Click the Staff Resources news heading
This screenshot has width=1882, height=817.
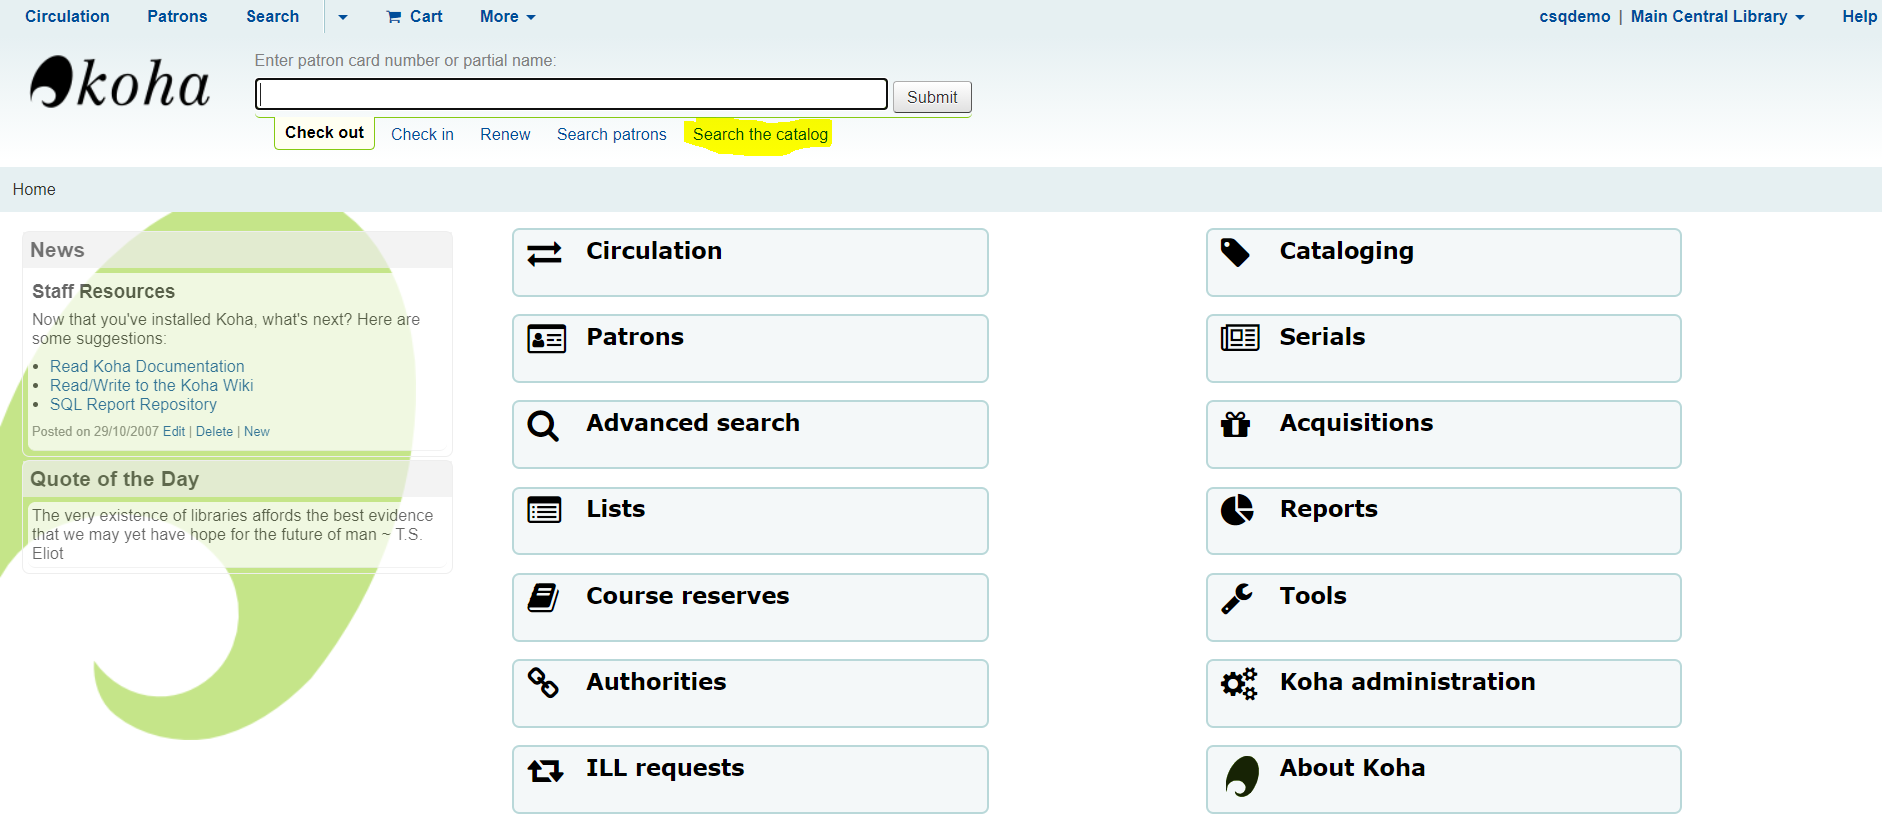103,291
